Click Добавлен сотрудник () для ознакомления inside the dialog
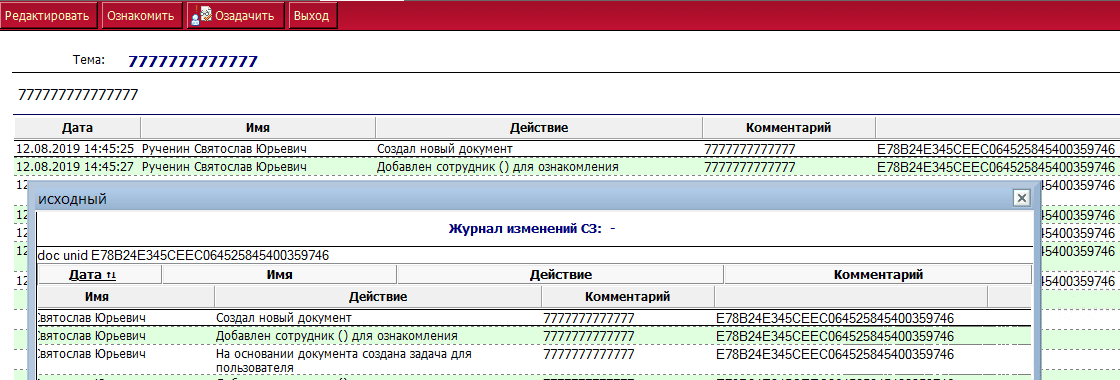 [x=336, y=336]
